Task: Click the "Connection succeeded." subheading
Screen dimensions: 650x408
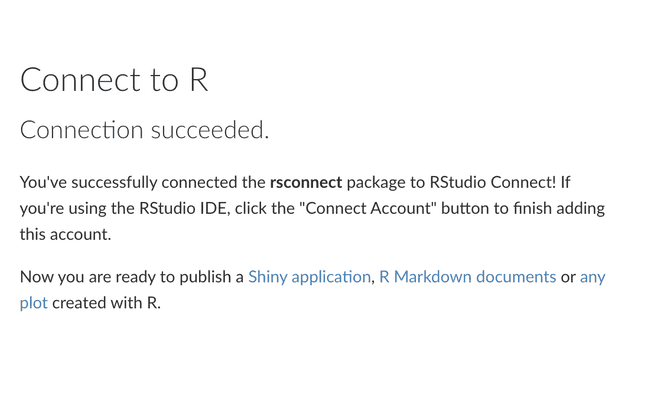Action: [x=144, y=130]
